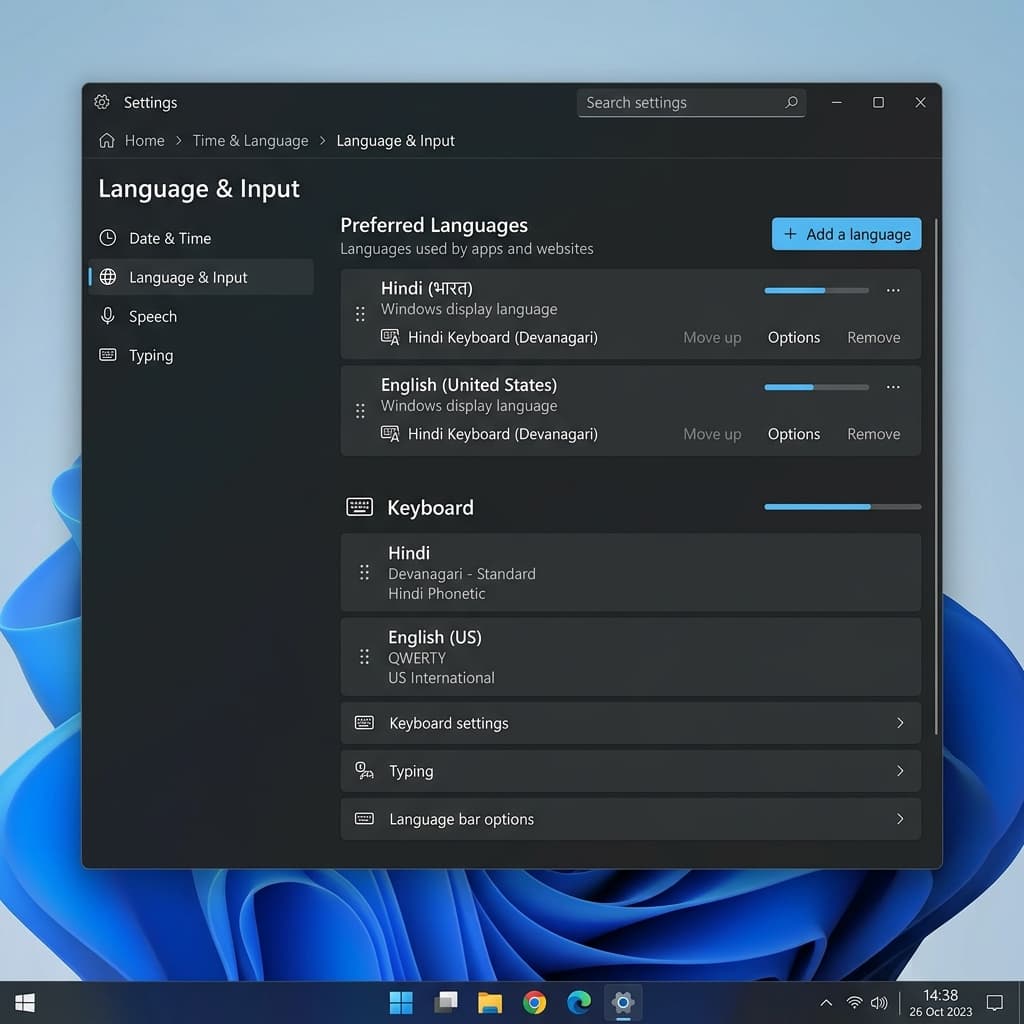Click the volume icon in system tray
Screen dimensions: 1024x1024
(879, 1002)
